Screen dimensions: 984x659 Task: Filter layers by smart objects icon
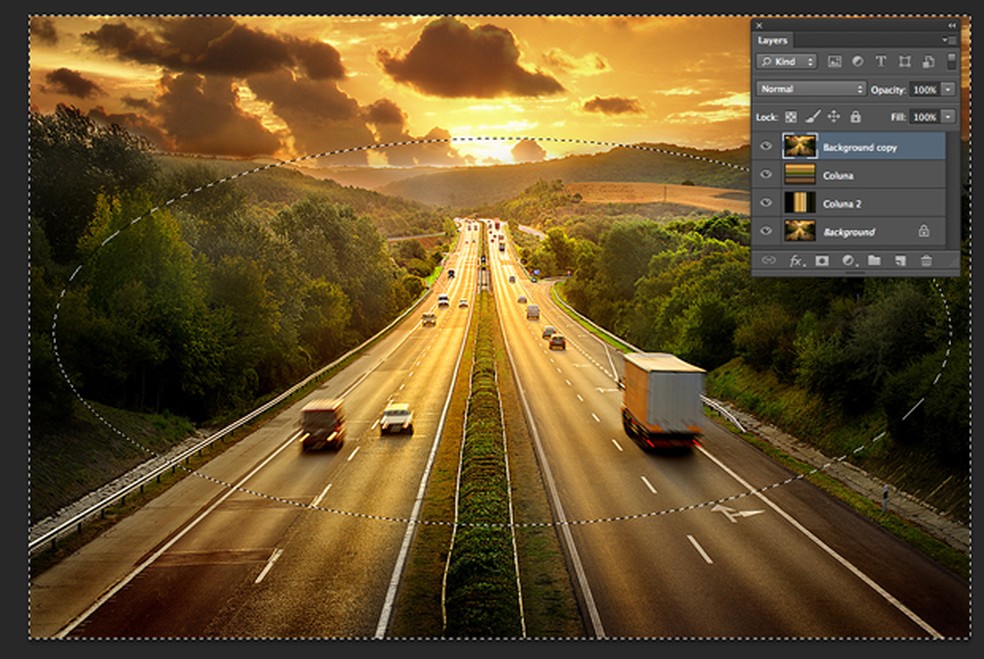[x=928, y=62]
